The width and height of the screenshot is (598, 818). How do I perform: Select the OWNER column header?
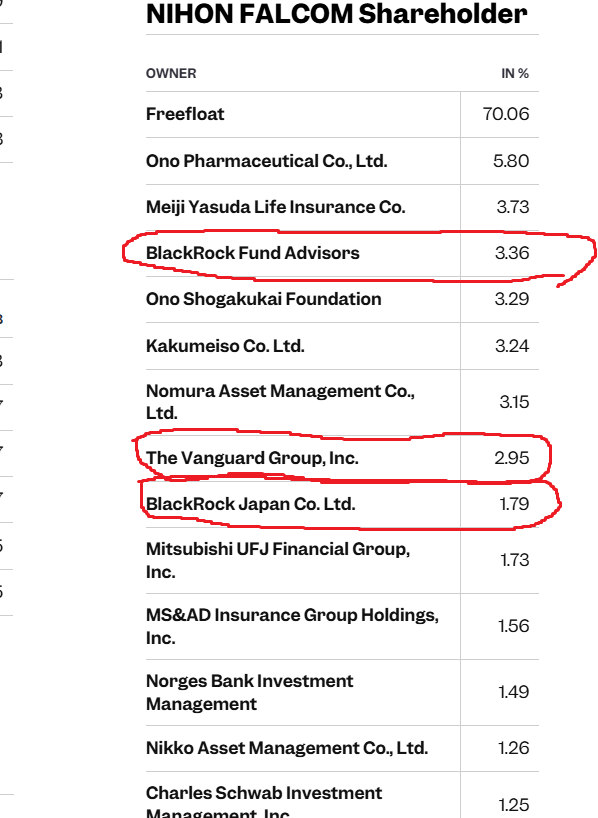point(171,74)
